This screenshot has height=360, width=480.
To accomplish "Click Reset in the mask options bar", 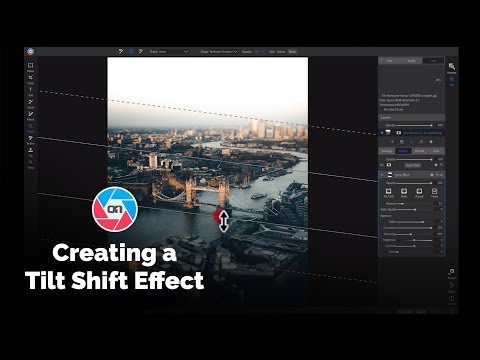I will [292, 52].
